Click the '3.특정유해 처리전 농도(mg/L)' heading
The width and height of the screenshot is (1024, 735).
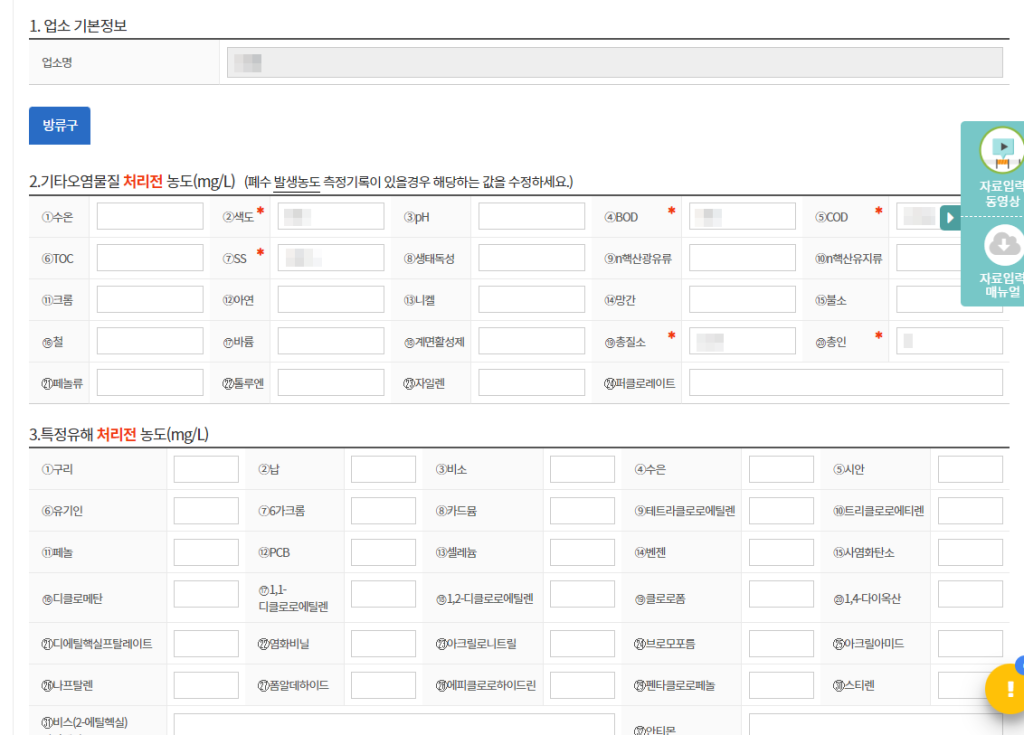[x=119, y=434]
